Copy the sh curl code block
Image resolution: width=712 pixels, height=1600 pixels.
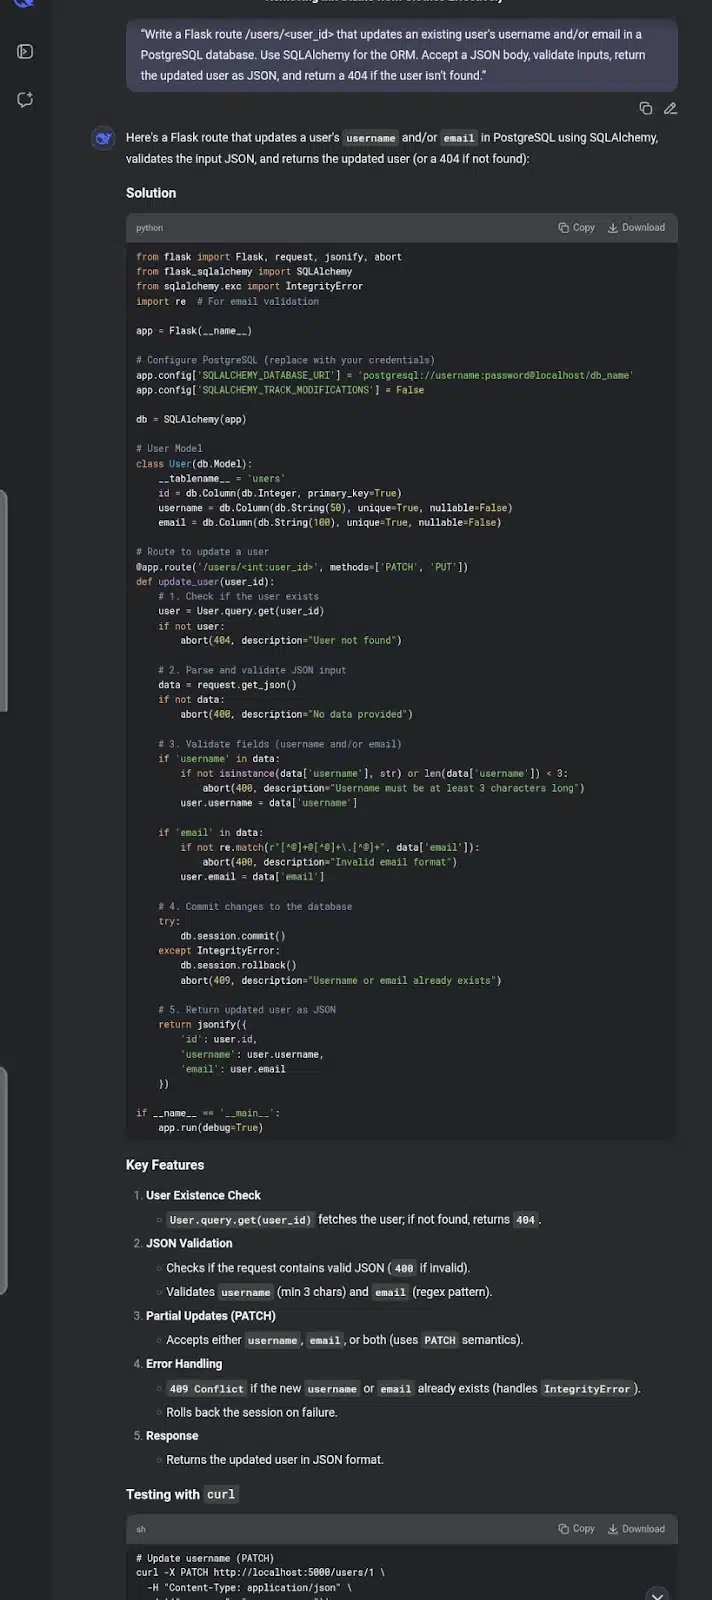577,1529
